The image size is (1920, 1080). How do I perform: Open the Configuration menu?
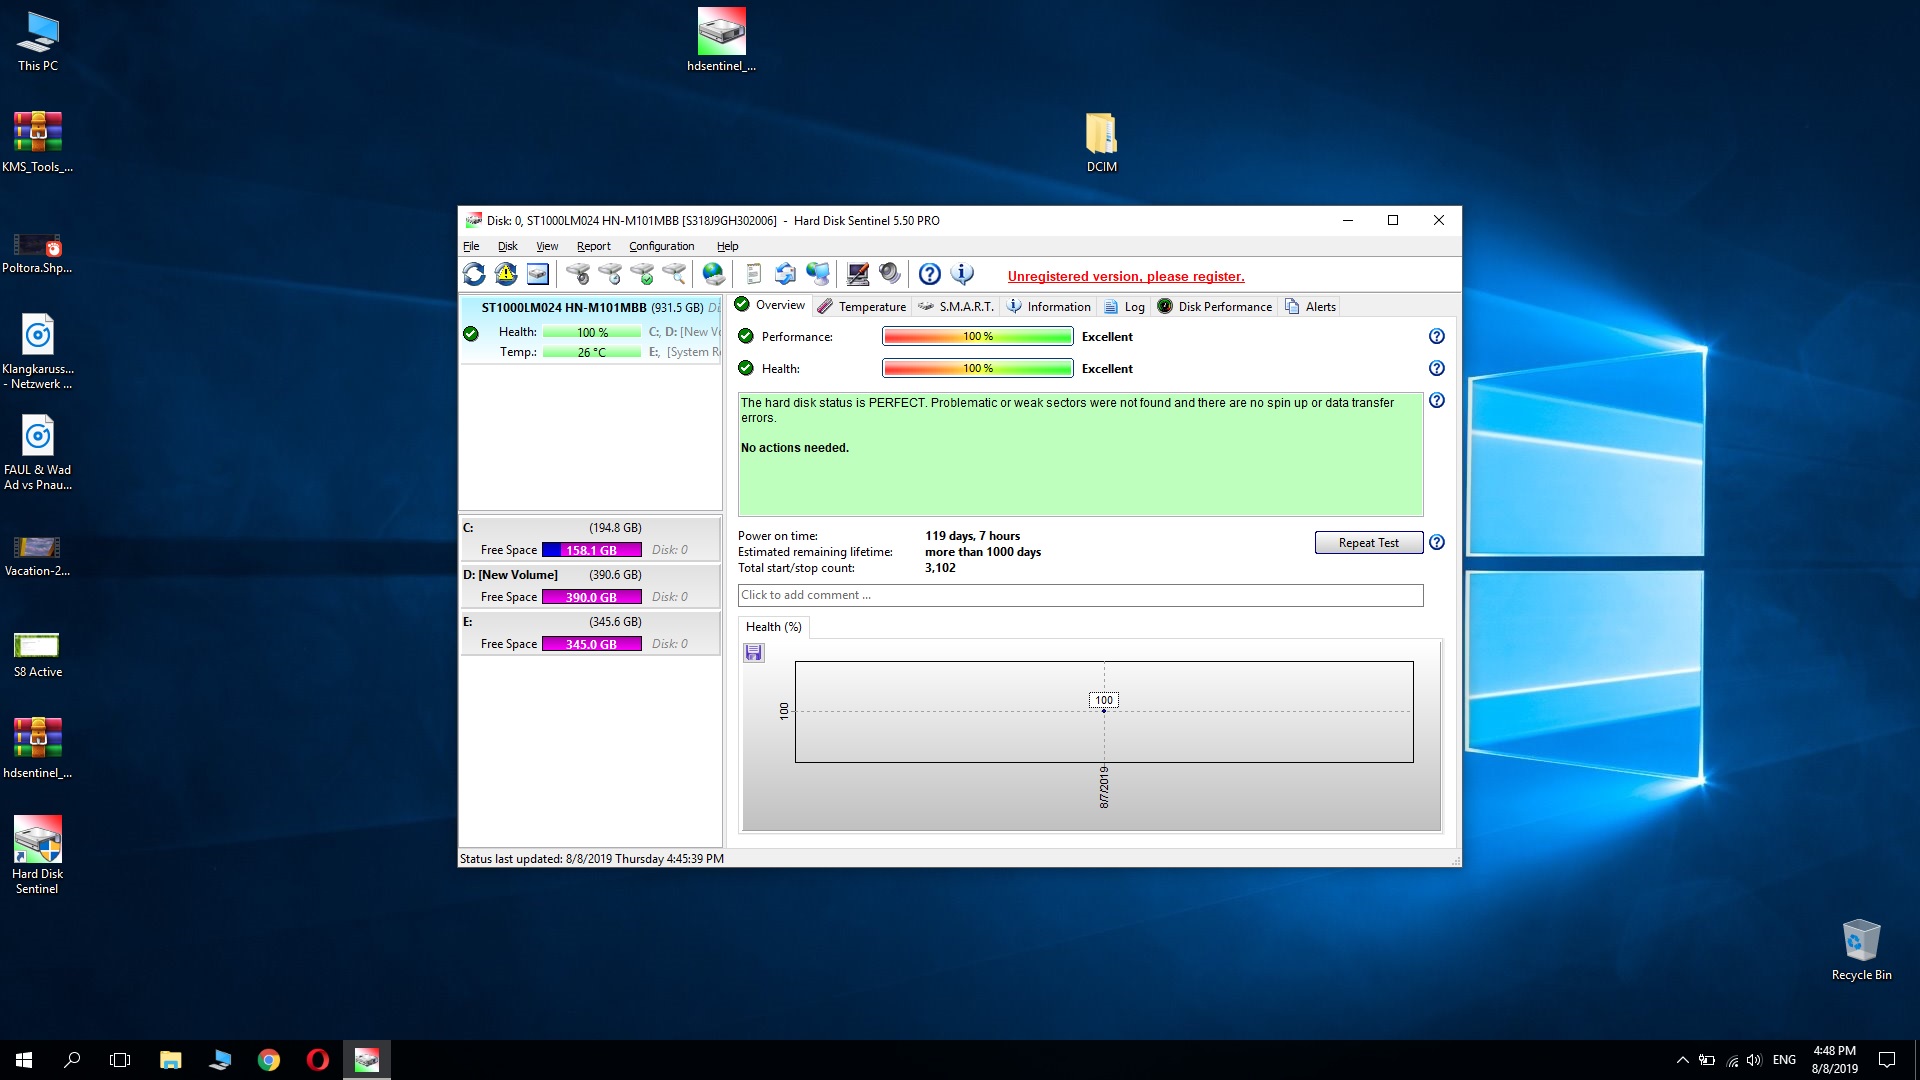coord(661,246)
